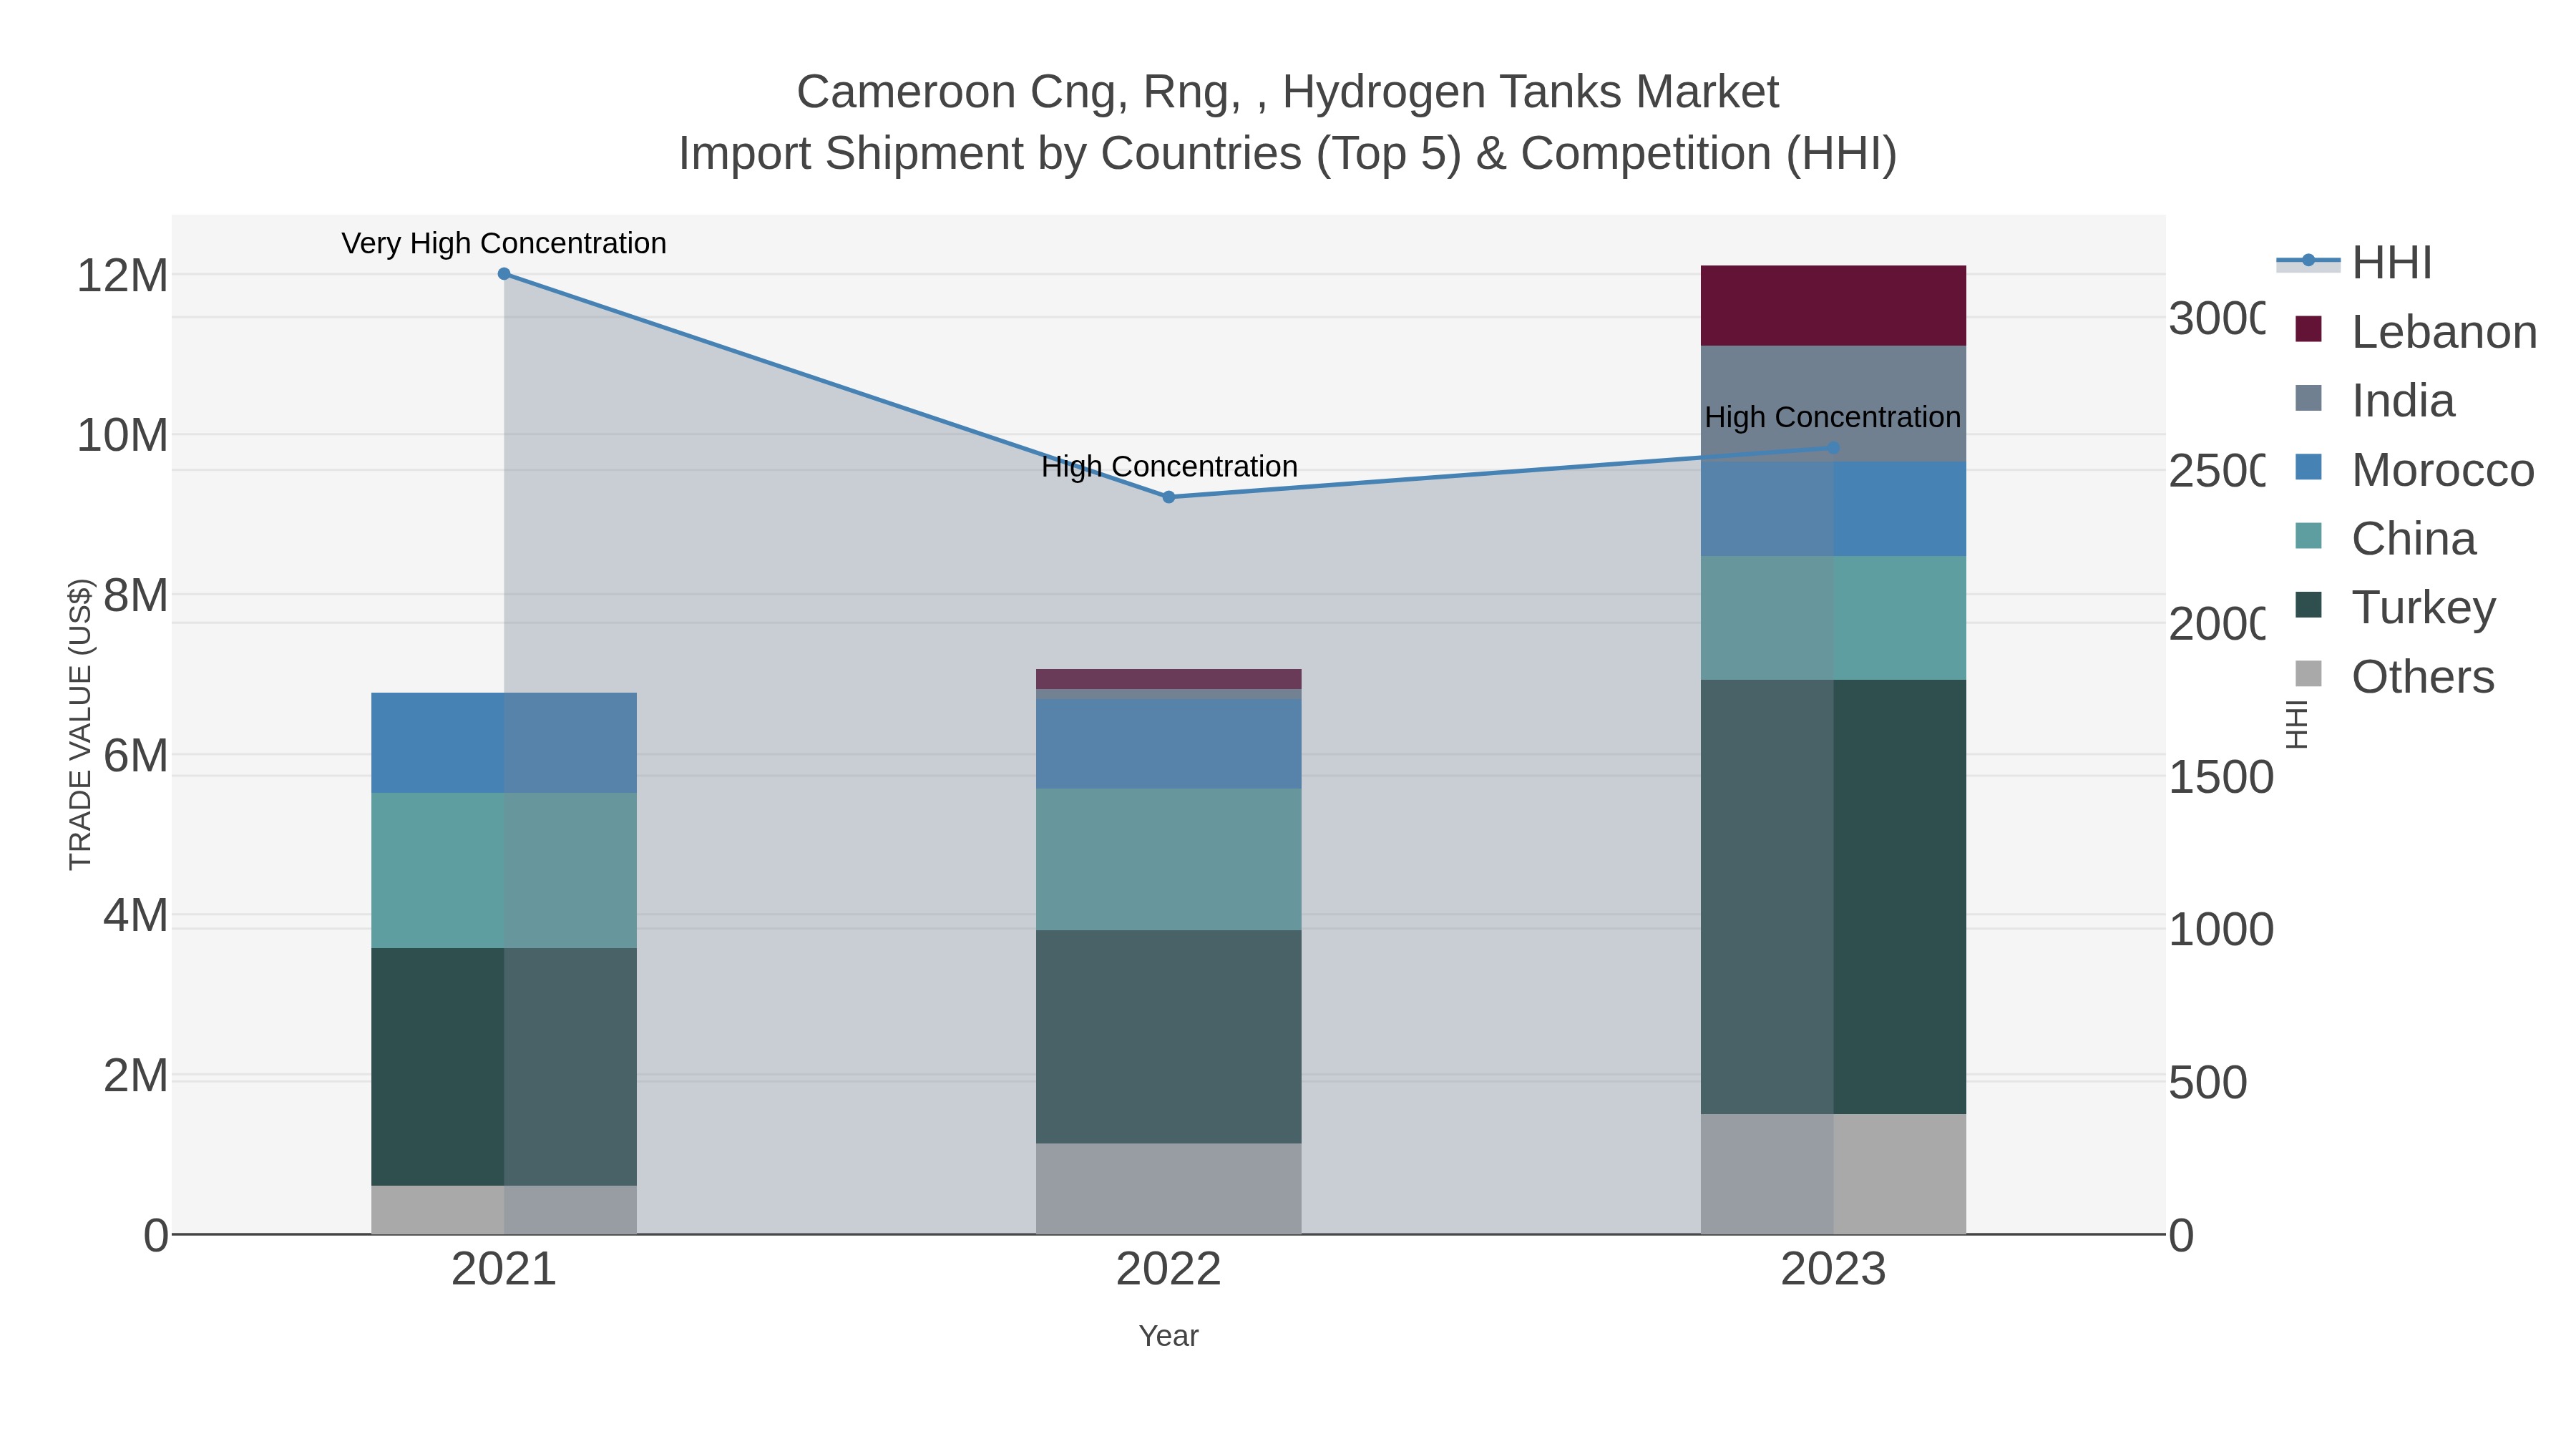Click the 'High Concentration' label above 2023
Viewport: 2576px width, 1449px height.
[x=1833, y=417]
